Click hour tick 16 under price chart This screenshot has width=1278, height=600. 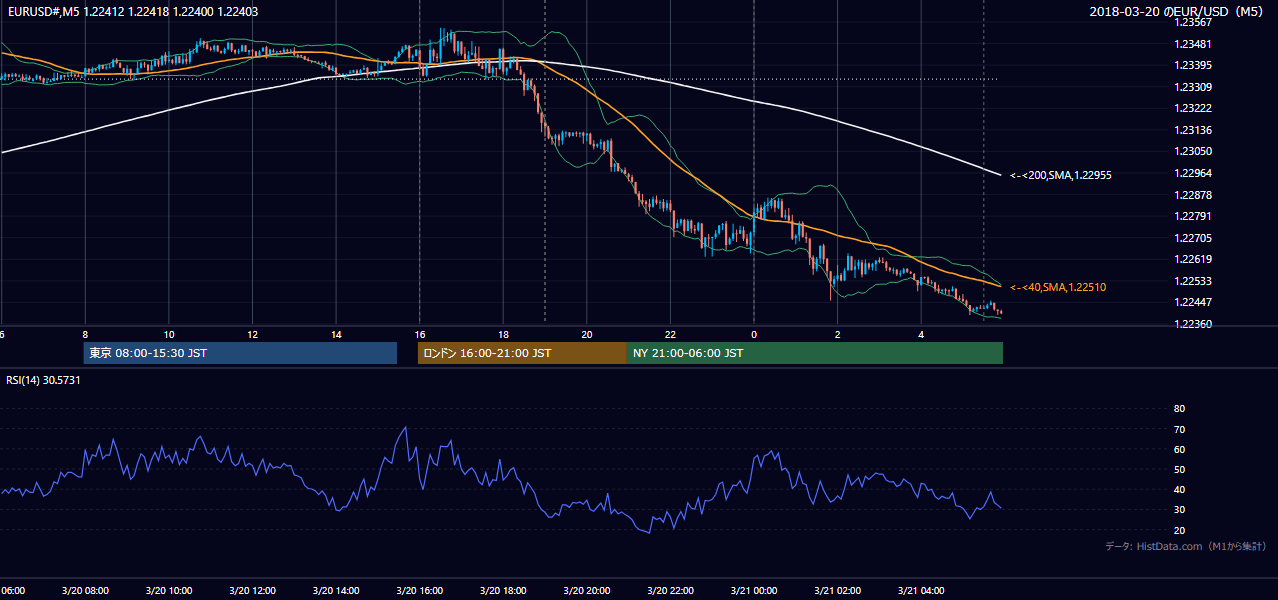coord(419,334)
